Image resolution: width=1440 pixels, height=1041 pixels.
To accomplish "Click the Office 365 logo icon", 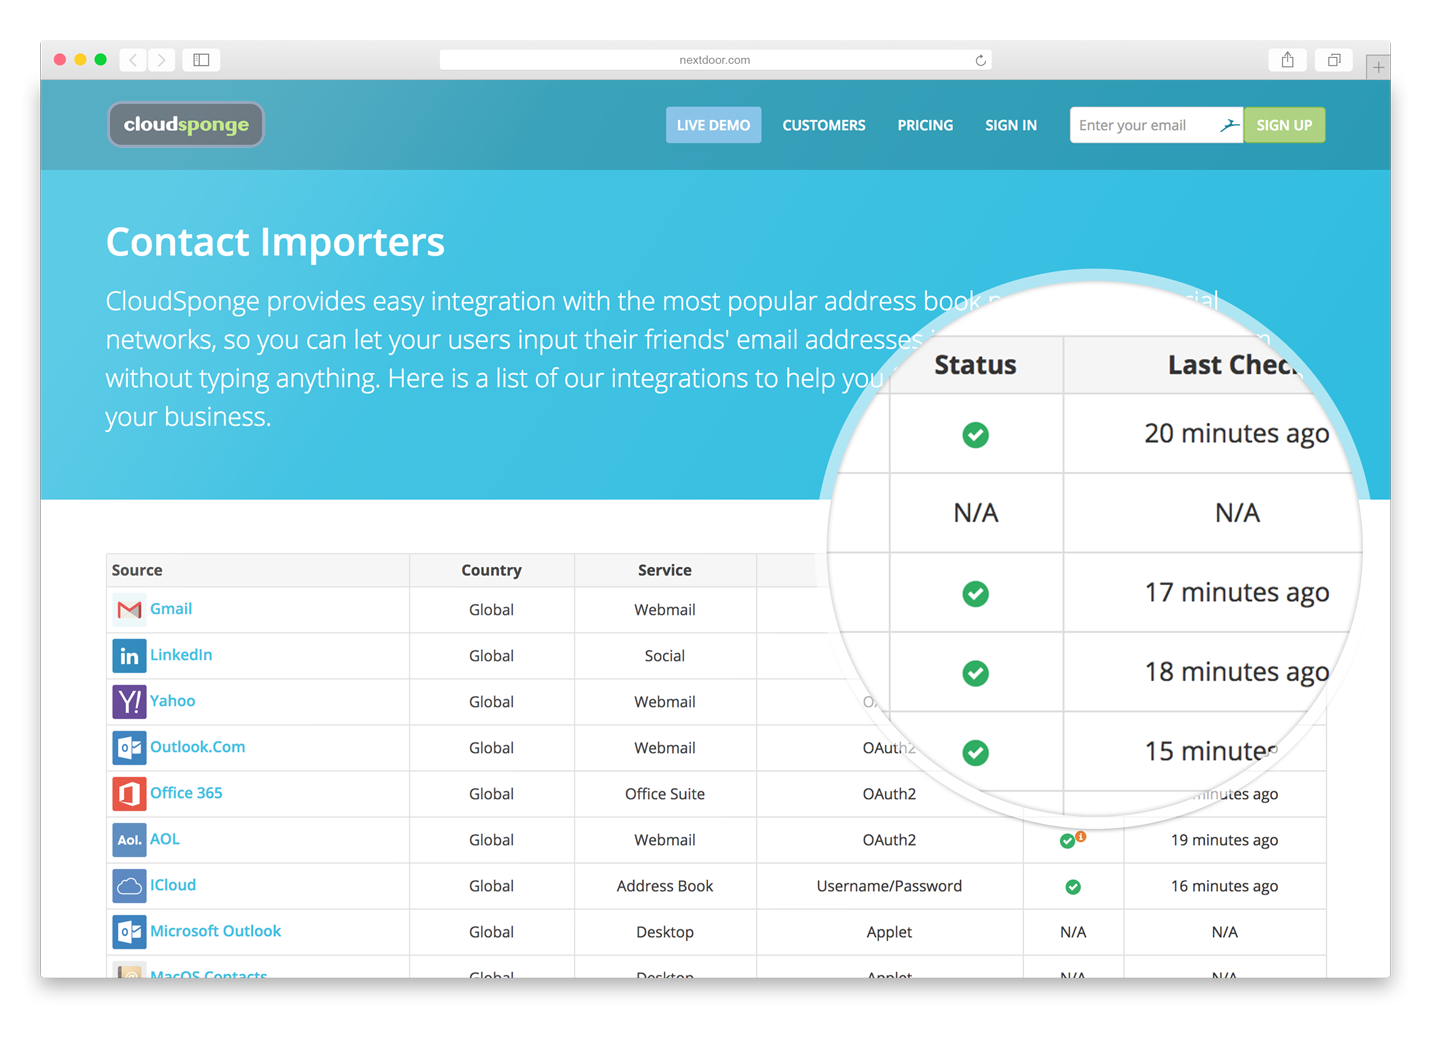I will 129,794.
